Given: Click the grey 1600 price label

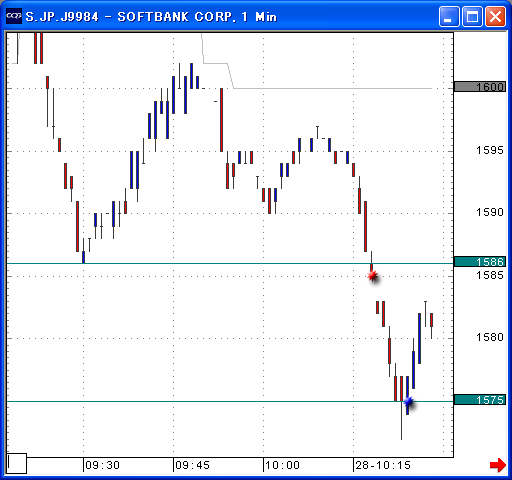Looking at the screenshot, I should (480, 87).
